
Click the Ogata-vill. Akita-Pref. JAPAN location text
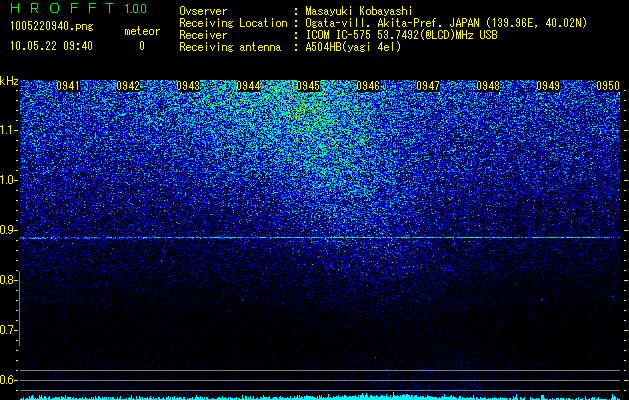pyautogui.click(x=446, y=23)
